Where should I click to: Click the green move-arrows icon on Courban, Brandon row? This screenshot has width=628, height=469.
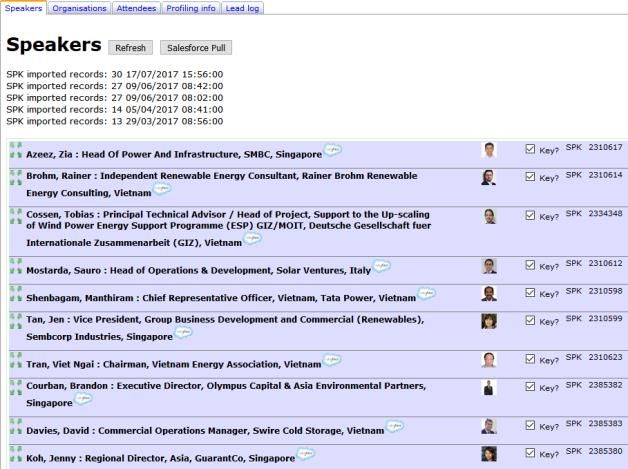[x=16, y=387]
